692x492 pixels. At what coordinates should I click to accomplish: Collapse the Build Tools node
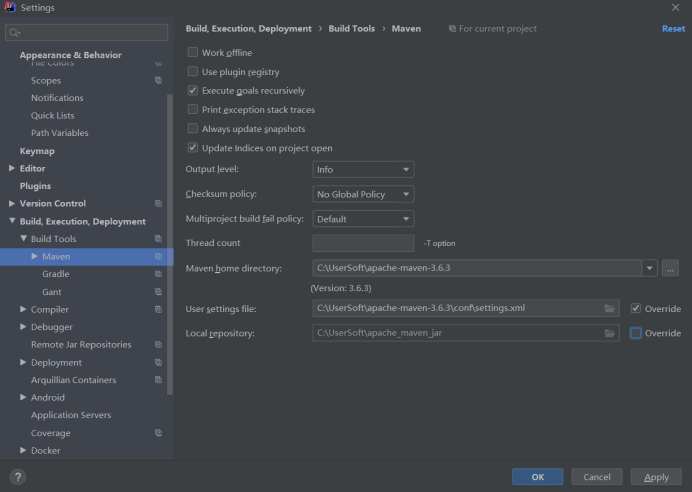23,238
